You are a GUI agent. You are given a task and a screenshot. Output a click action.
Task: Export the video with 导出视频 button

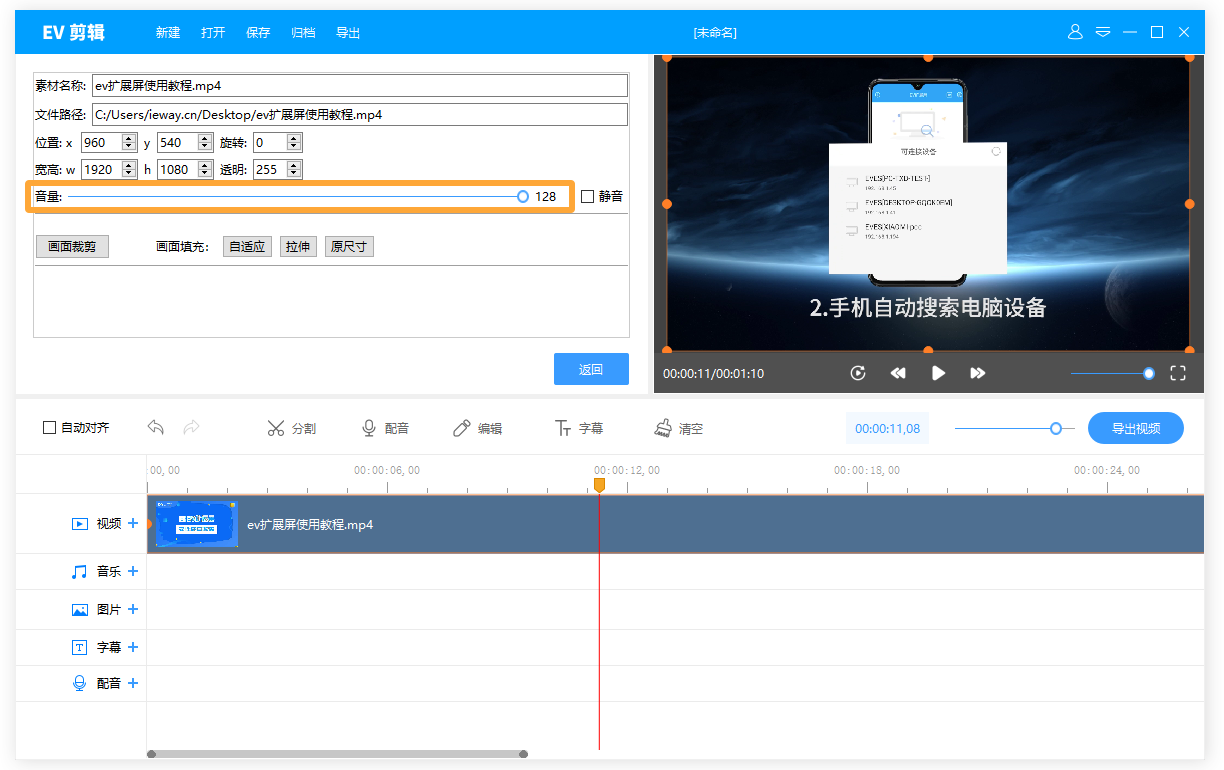pos(1135,427)
